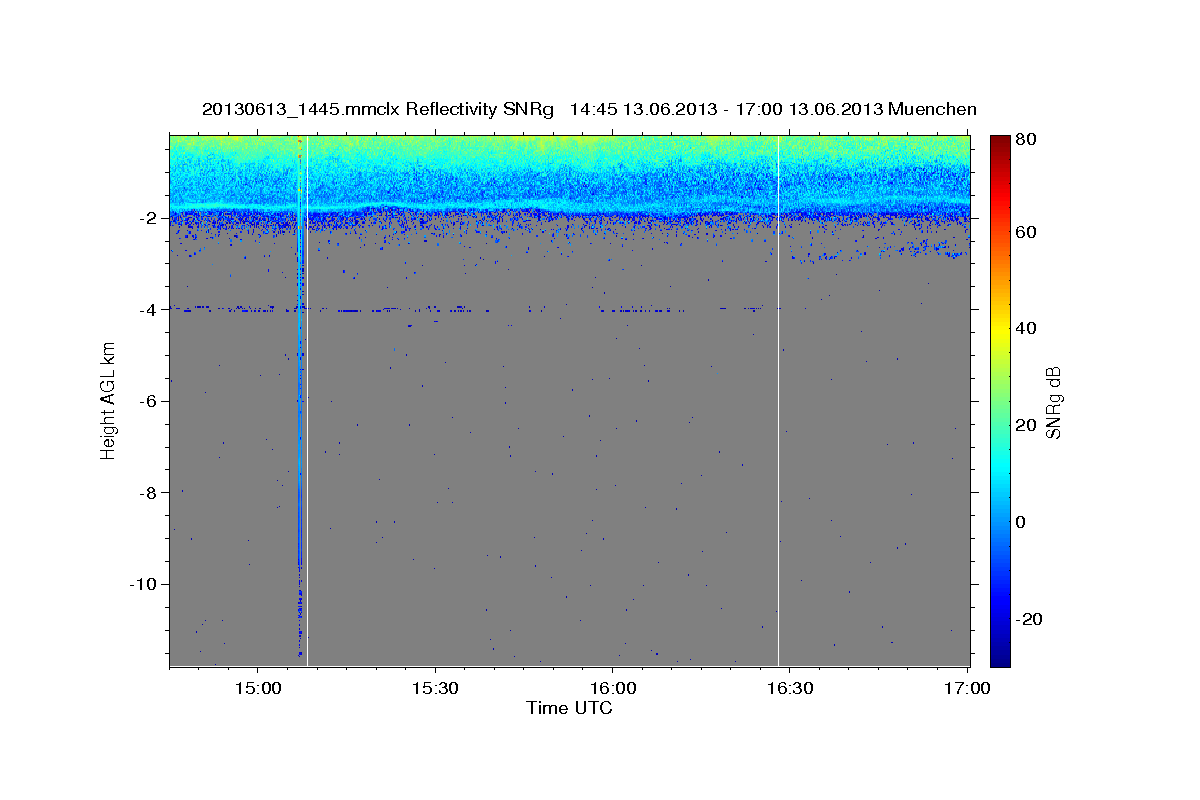
Task: Click the 'Time UTC' x-axis label
Action: coord(569,708)
